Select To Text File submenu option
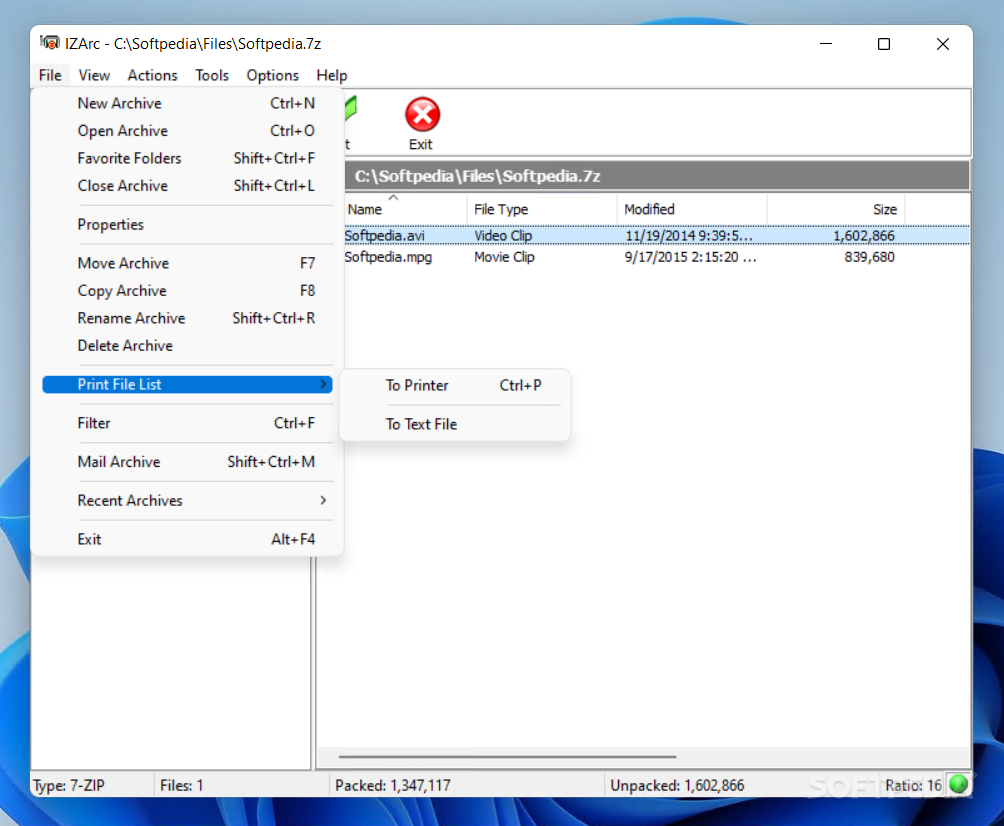The image size is (1004, 826). (455, 424)
